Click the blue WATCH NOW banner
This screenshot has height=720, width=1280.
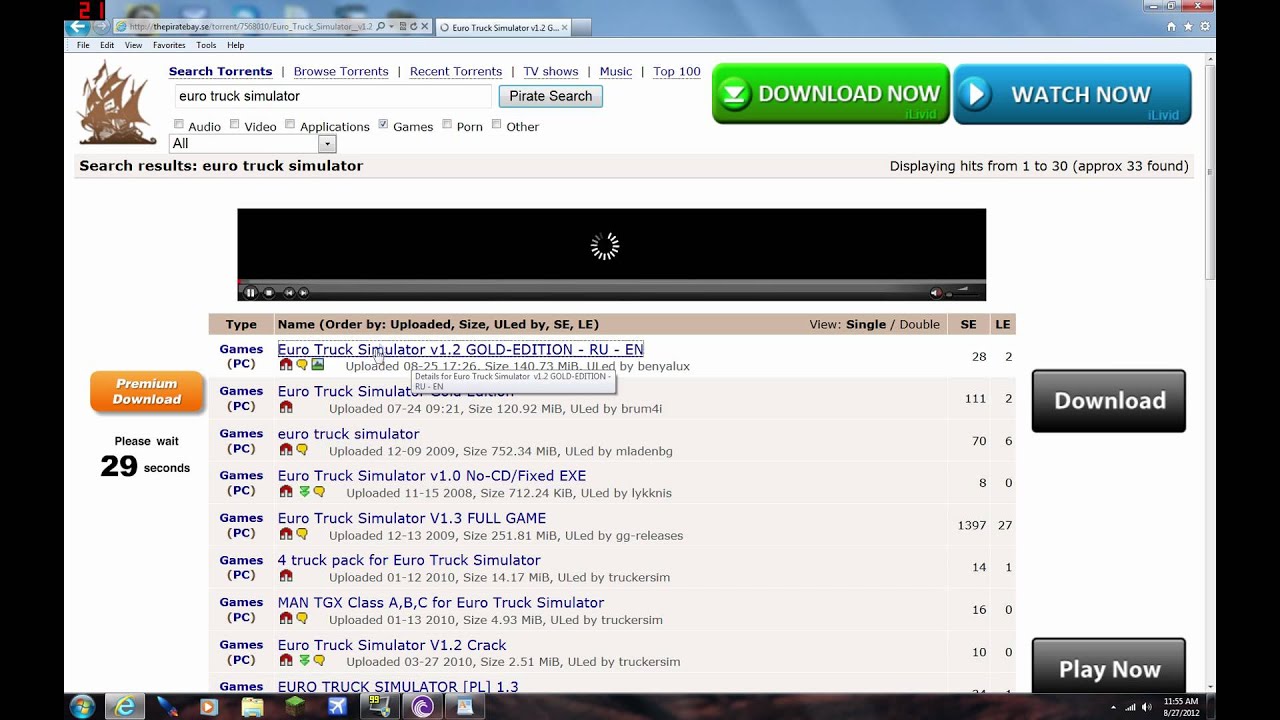click(1072, 94)
